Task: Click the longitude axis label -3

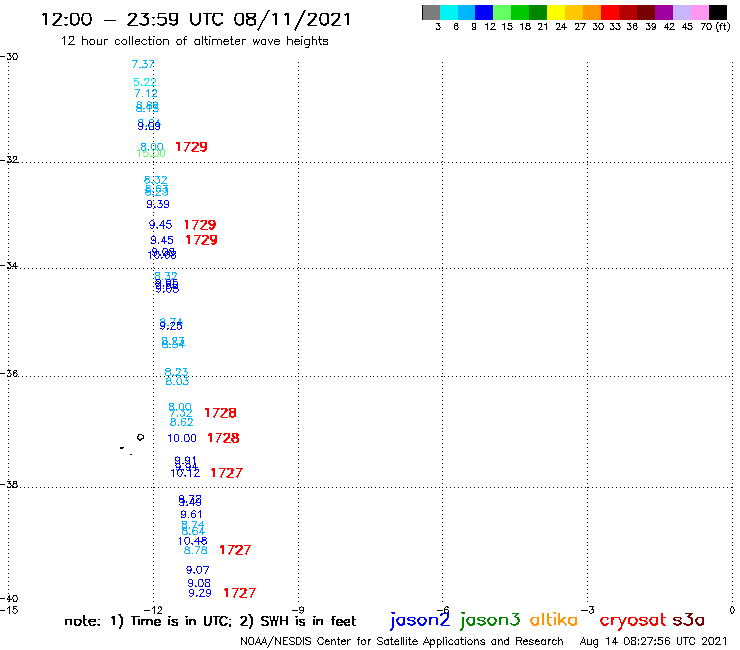Action: 588,610
